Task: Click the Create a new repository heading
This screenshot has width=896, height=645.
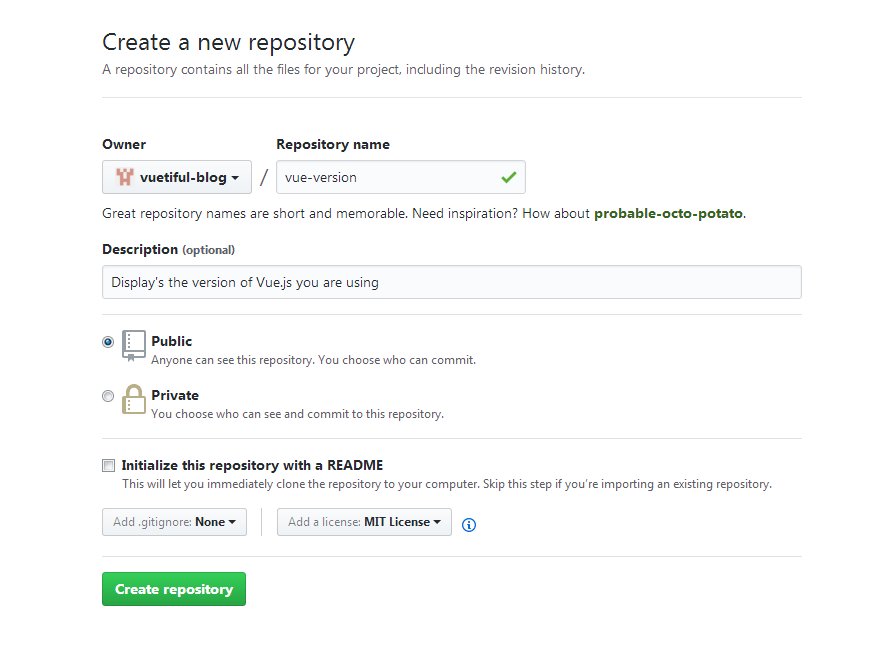Action: click(229, 42)
